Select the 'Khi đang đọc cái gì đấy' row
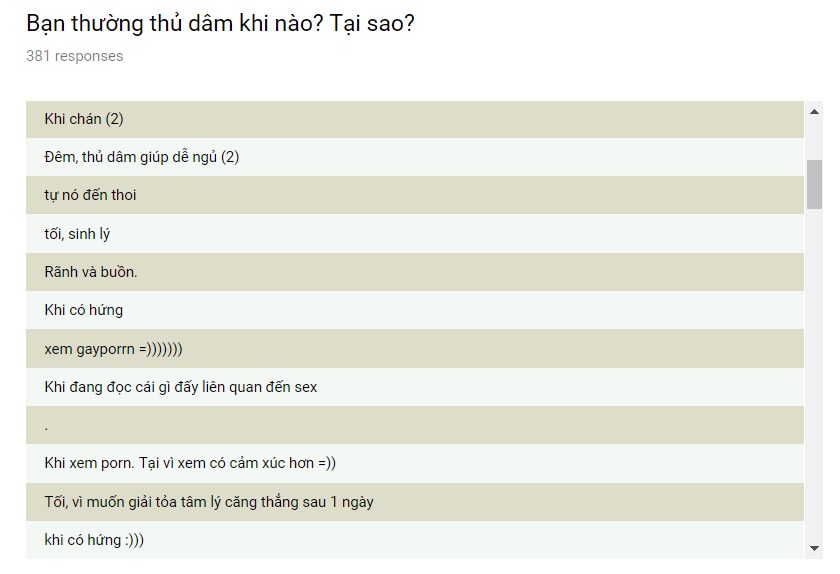The image size is (840, 574). click(415, 387)
